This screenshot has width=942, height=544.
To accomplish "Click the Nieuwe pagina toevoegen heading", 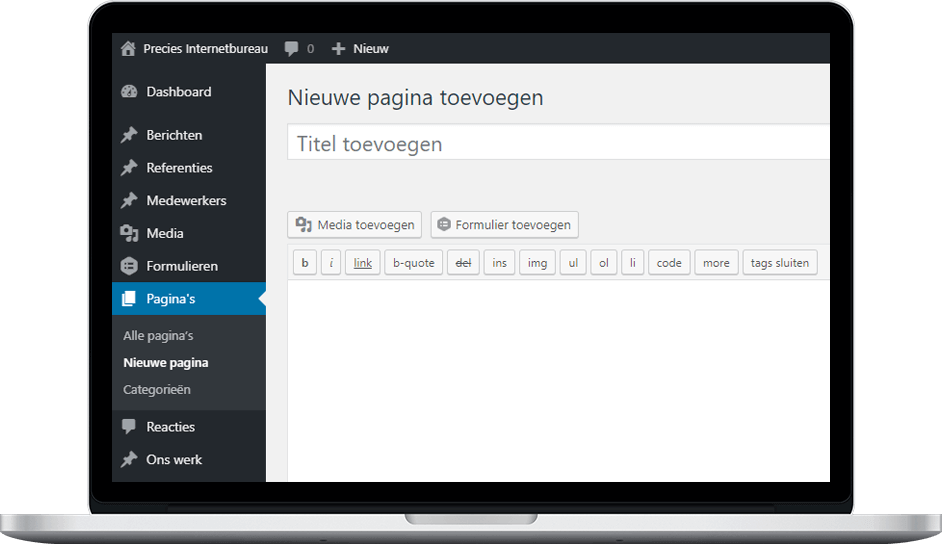I will tap(415, 98).
